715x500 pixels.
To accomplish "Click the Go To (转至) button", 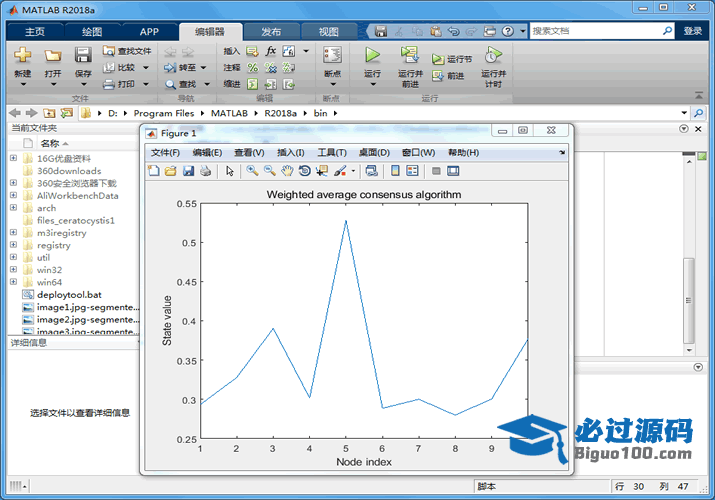I will tap(181, 67).
